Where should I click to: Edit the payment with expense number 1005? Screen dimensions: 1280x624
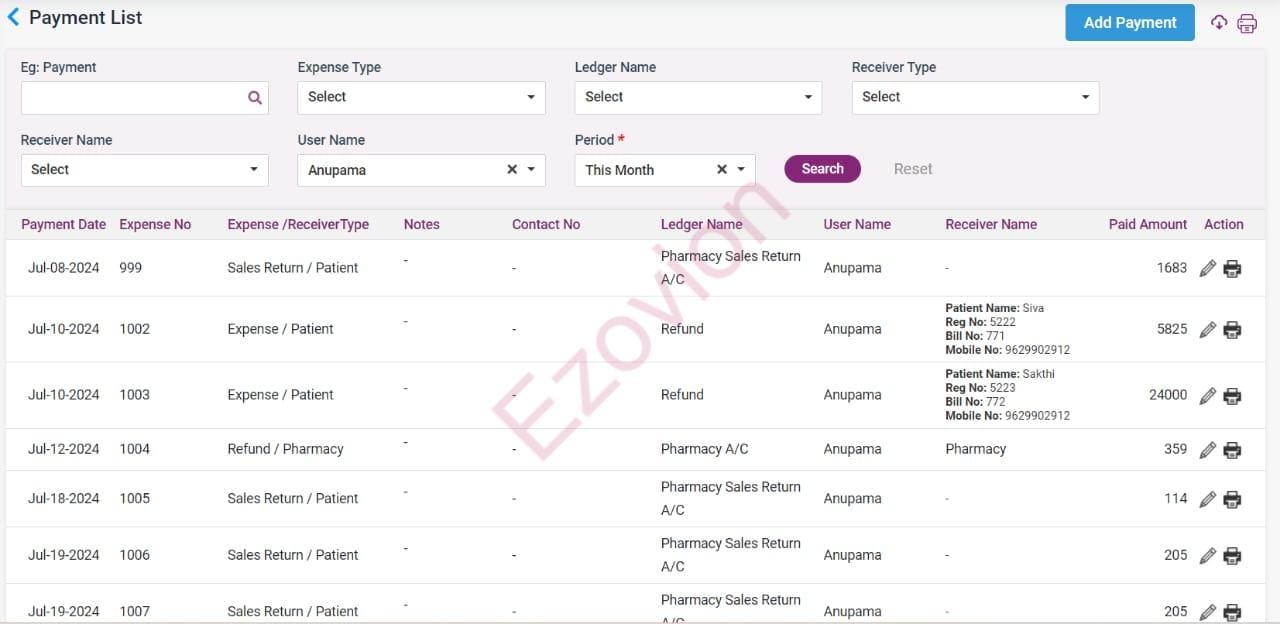[x=1208, y=498]
